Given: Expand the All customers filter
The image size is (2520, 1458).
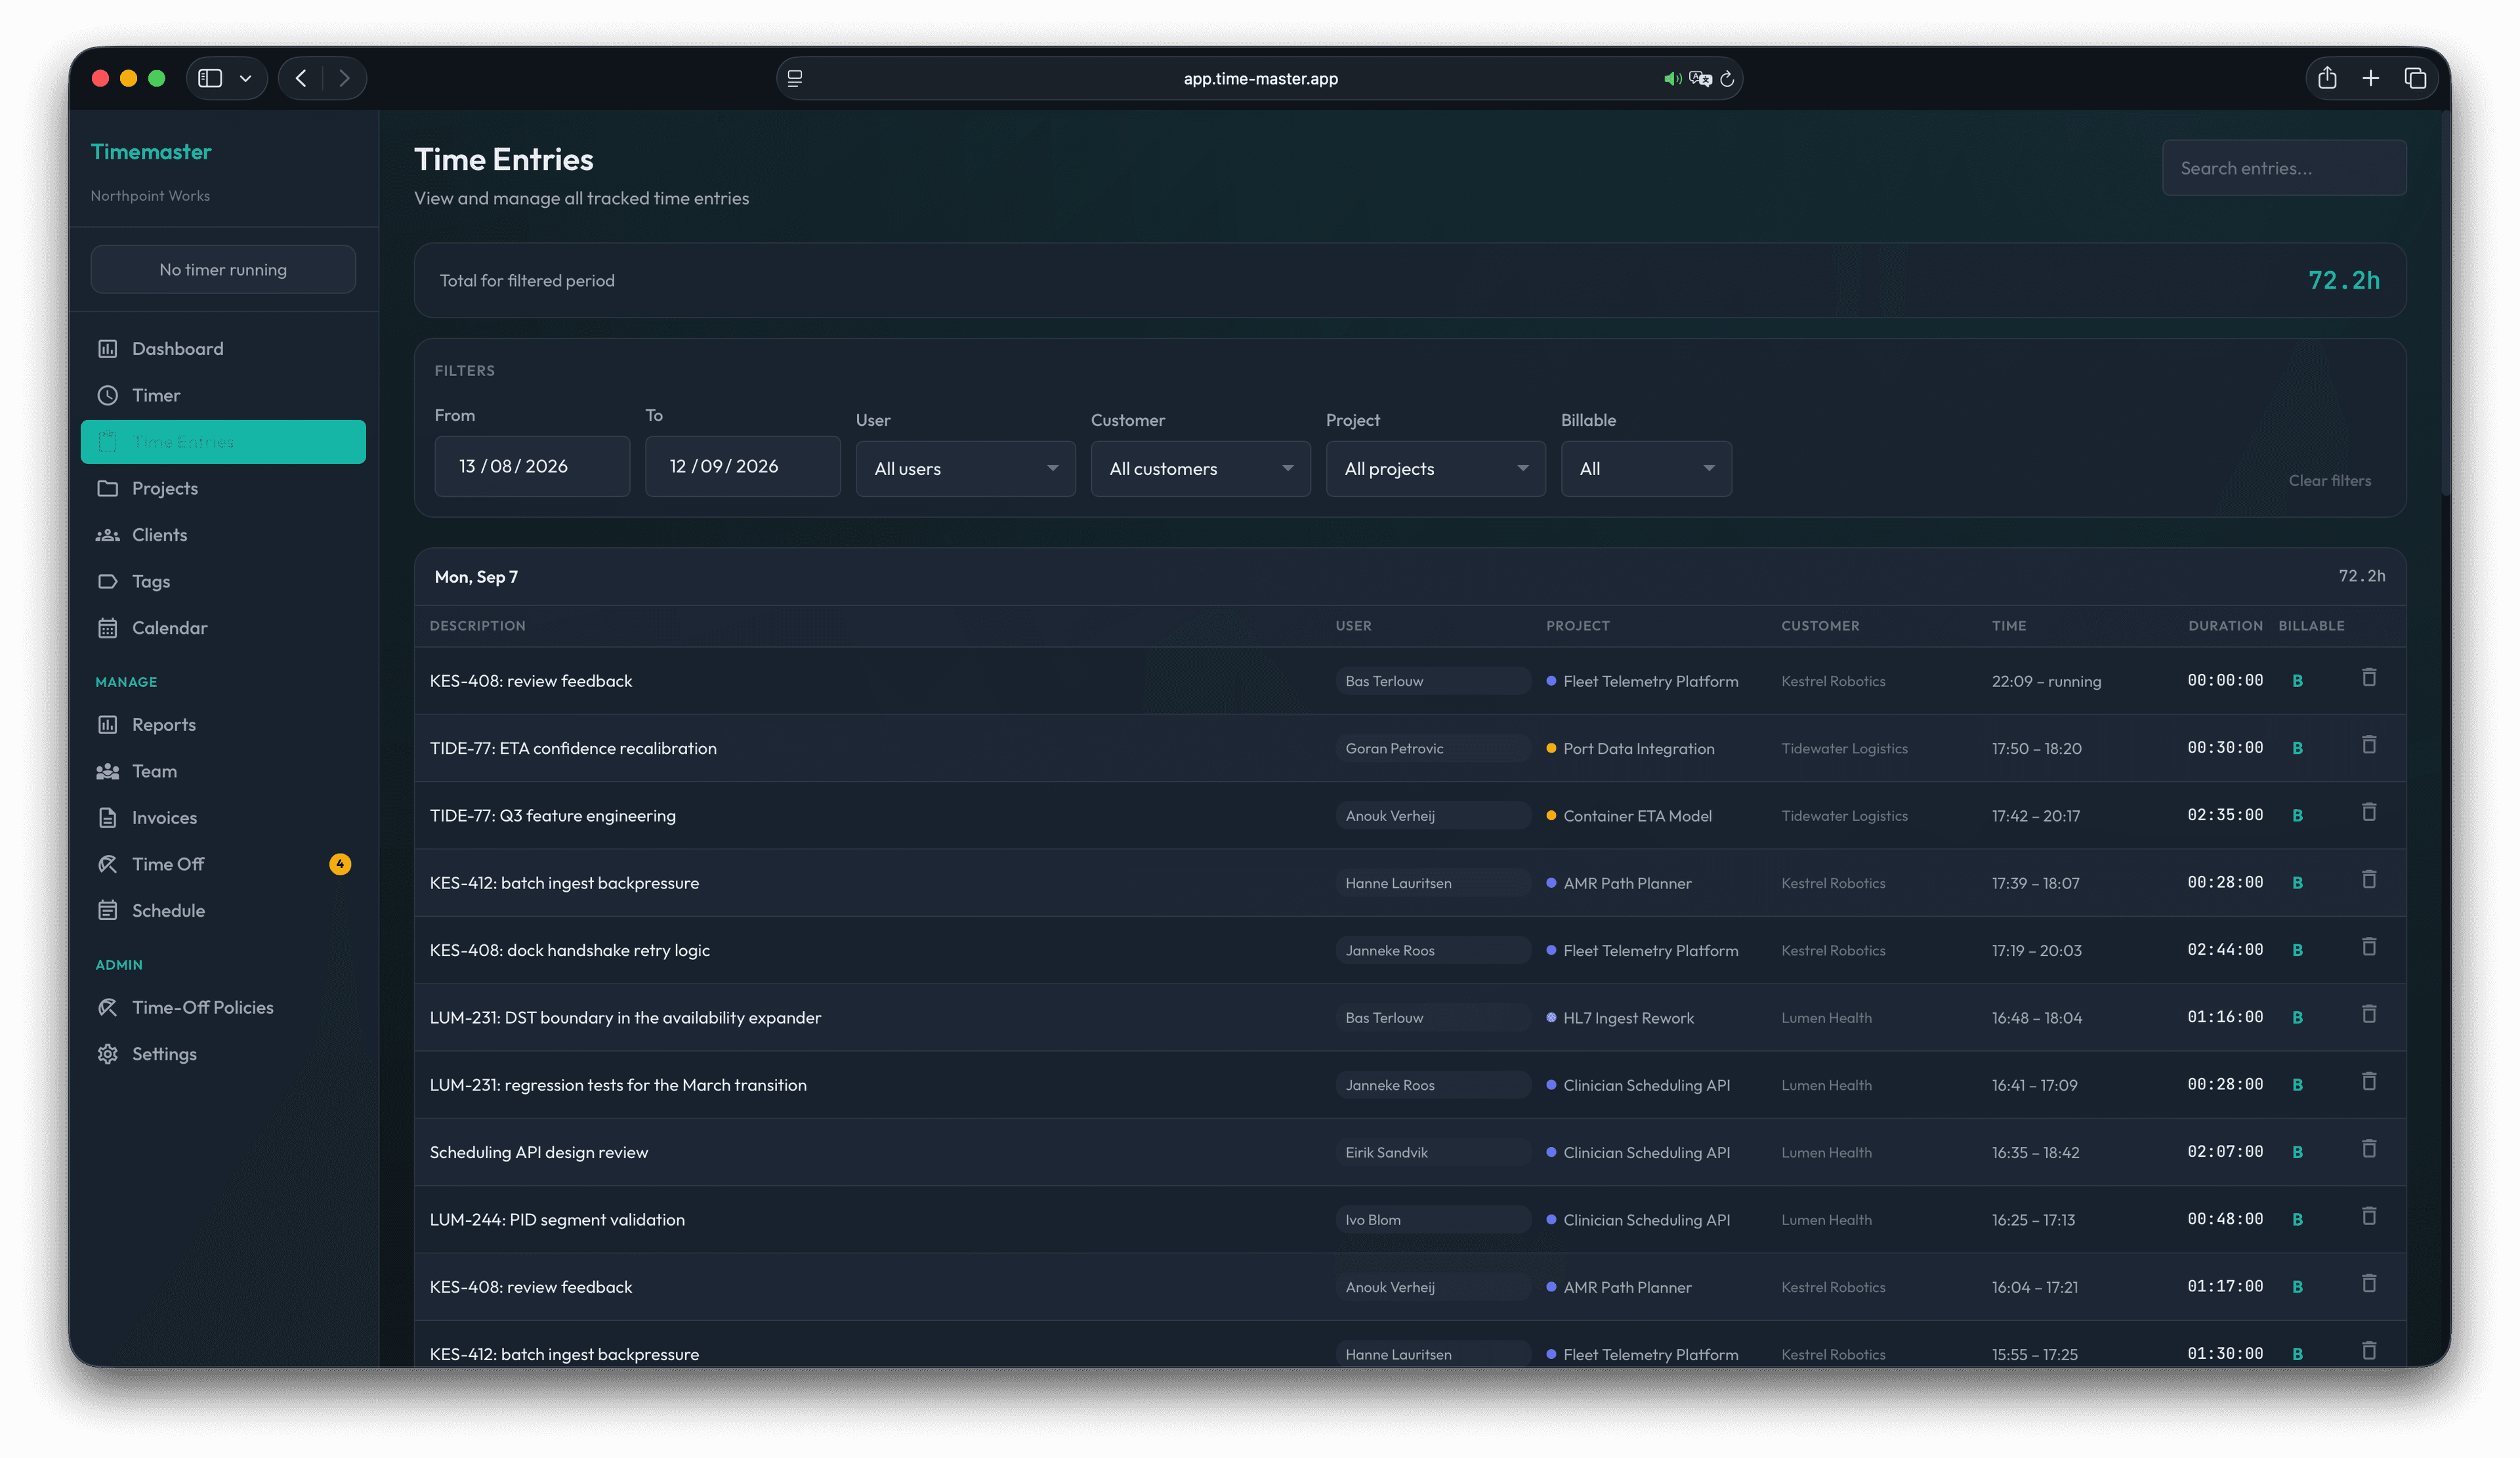Looking at the screenshot, I should 1200,469.
